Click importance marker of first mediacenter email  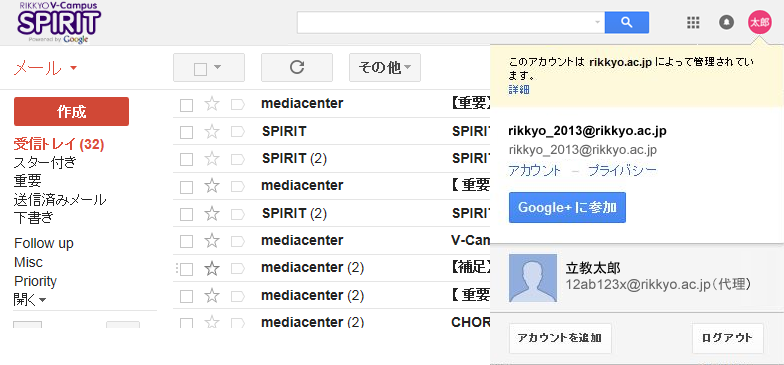238,104
